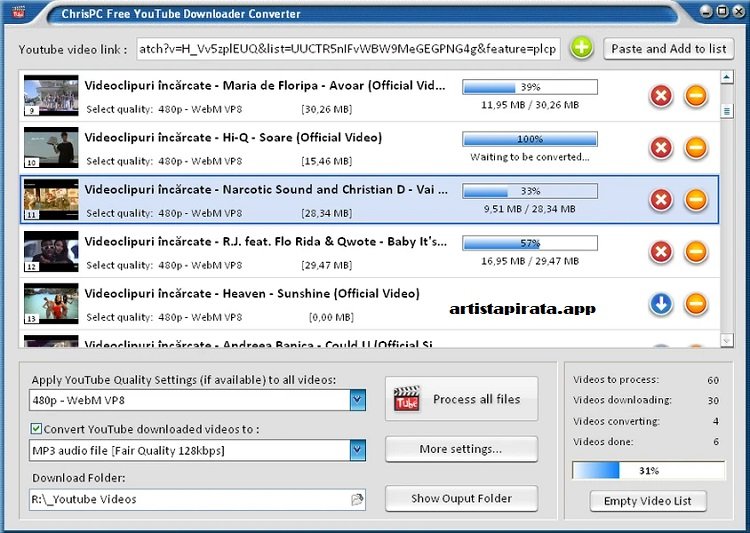This screenshot has width=750, height=533.
Task: Click Show Ouput Folder button
Action: click(x=462, y=499)
